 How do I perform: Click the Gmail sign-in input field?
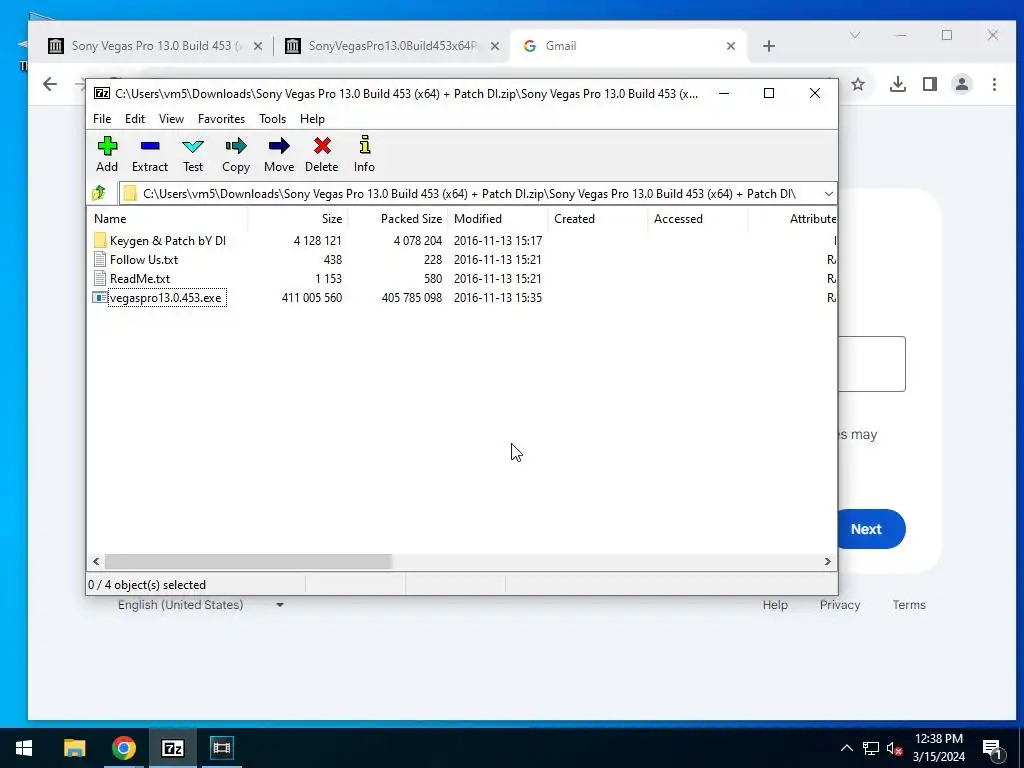click(x=871, y=364)
